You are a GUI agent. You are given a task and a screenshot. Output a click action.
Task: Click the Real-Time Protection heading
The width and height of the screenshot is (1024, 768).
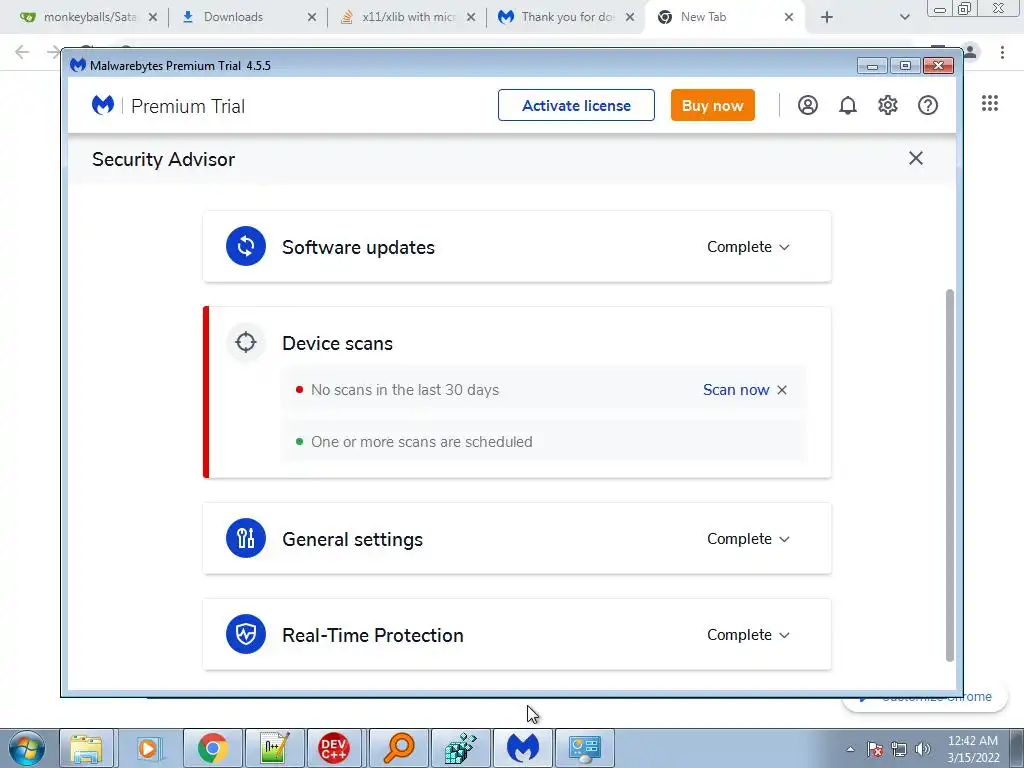(373, 635)
